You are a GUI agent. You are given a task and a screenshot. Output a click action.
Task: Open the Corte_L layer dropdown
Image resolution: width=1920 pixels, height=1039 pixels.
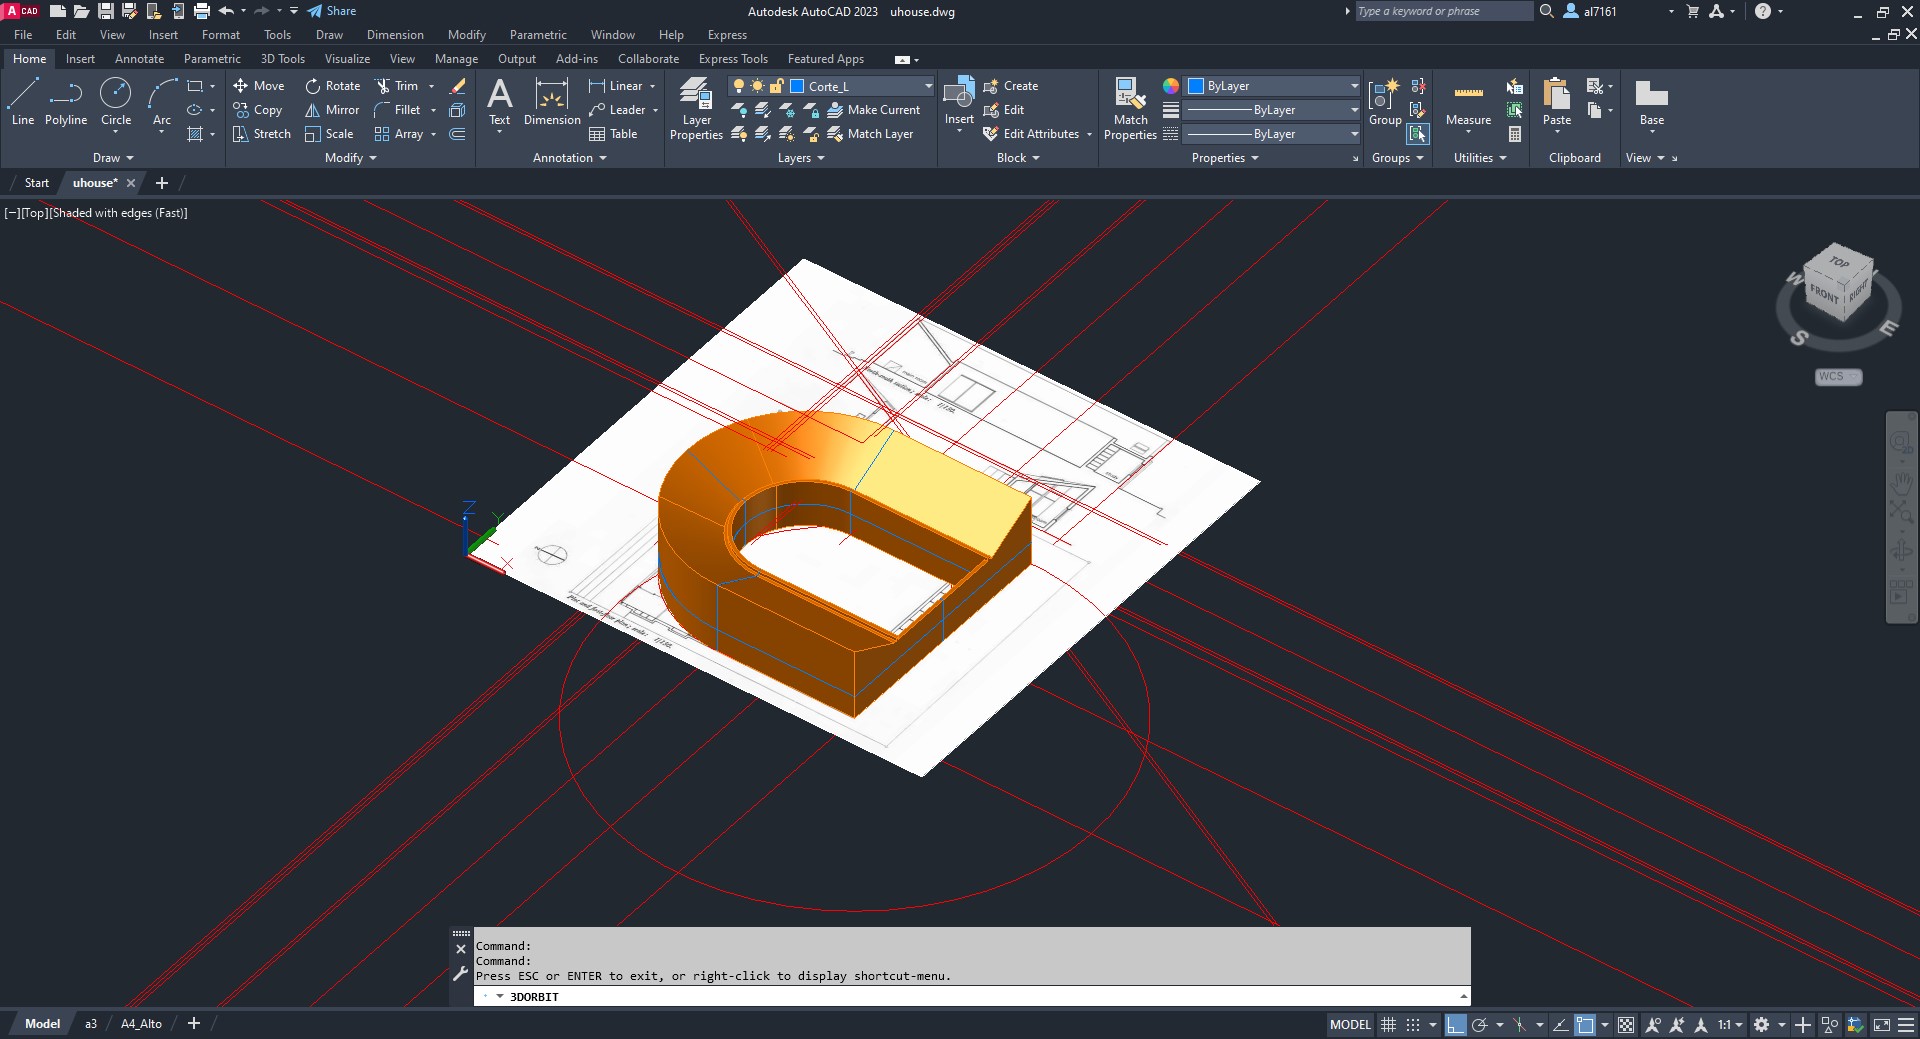928,86
